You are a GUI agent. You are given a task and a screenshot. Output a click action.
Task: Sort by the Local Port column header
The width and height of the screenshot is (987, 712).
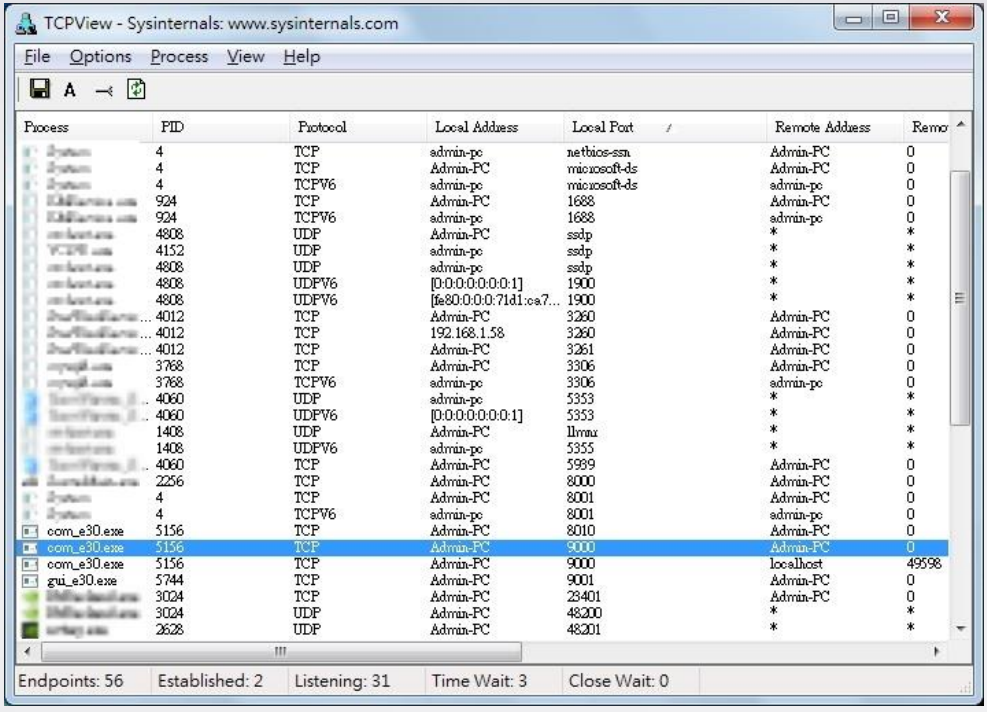[665, 127]
